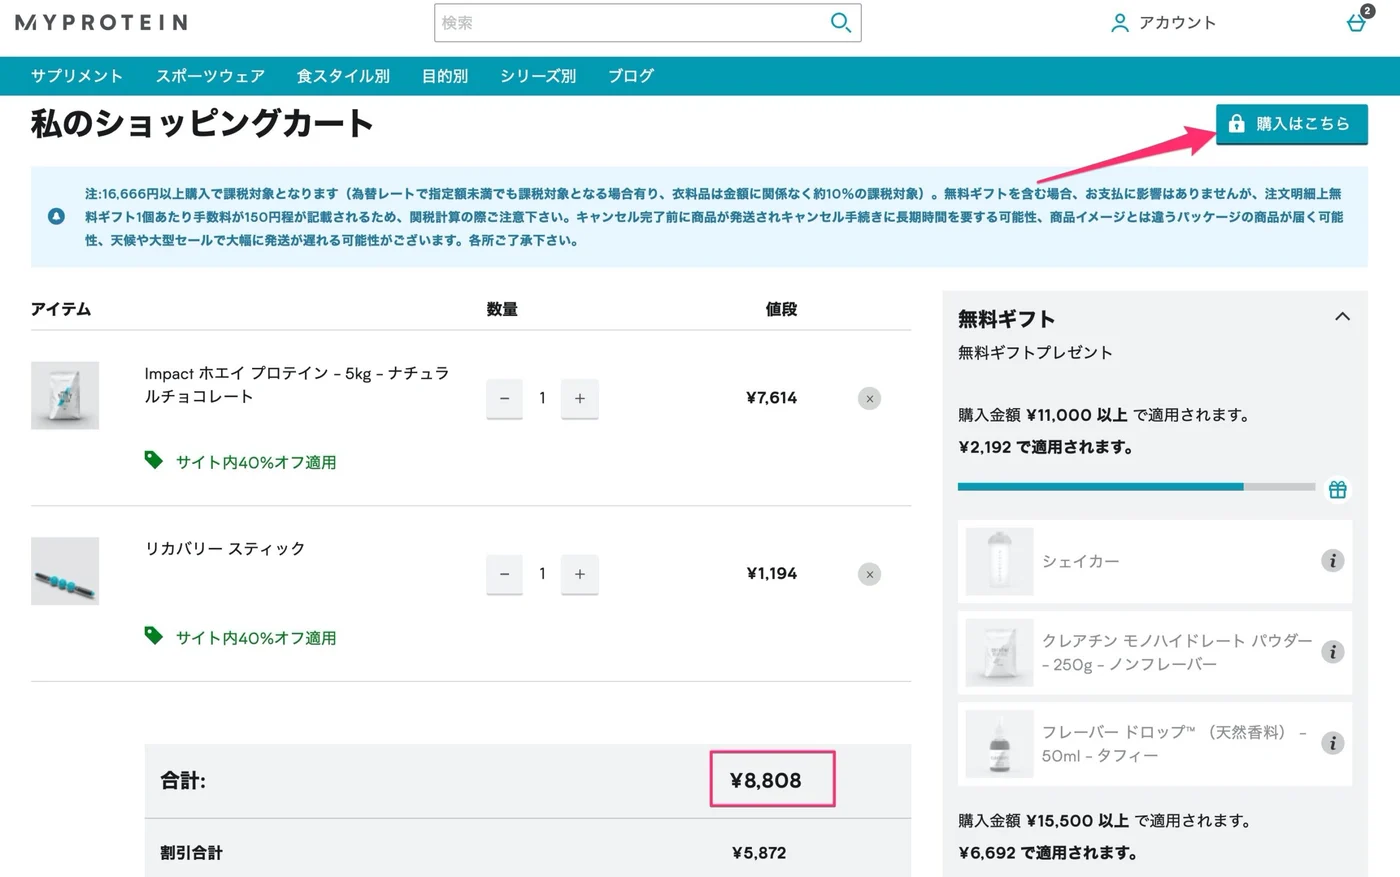Click the free gift progress bar
1400x877 pixels.
(x=1136, y=487)
